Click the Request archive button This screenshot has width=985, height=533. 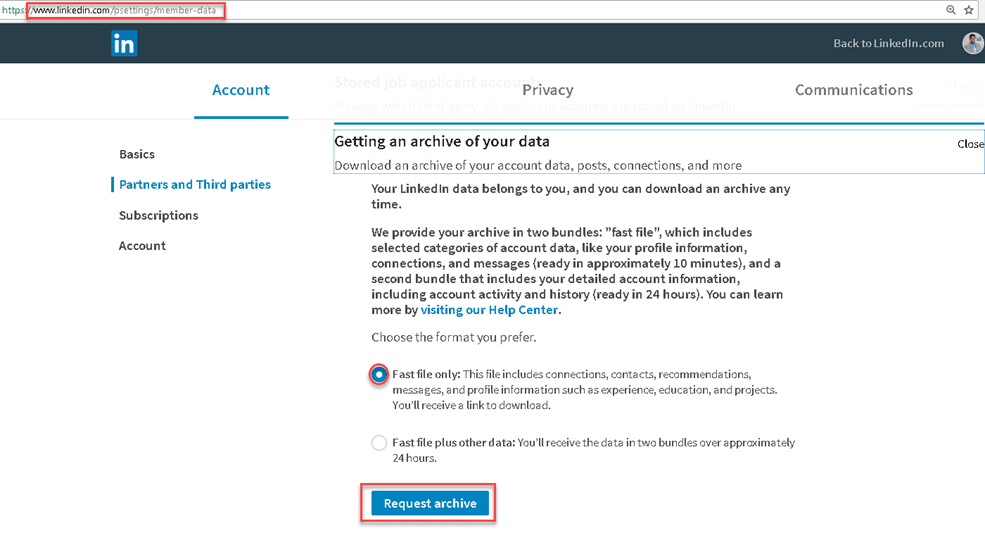click(430, 503)
